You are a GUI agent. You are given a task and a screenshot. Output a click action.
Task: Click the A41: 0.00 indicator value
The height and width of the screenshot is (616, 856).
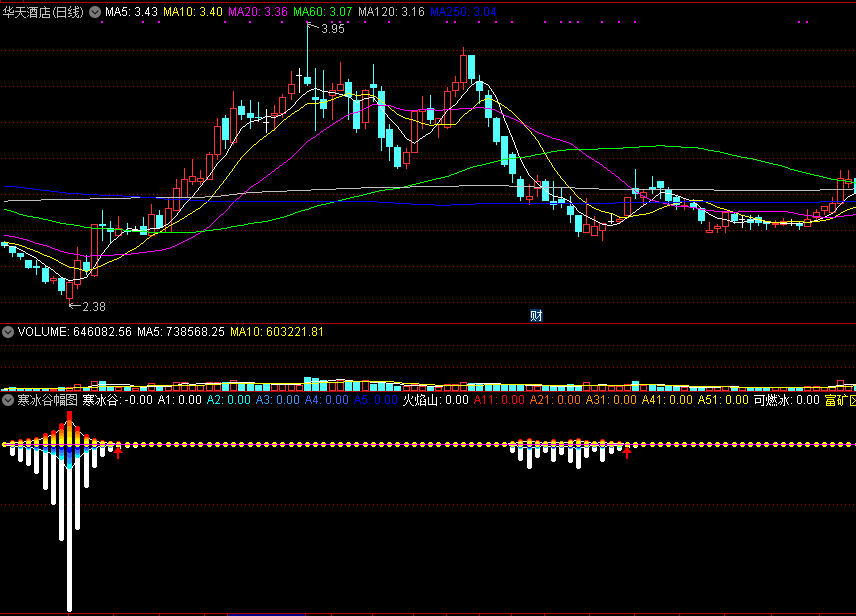point(667,400)
